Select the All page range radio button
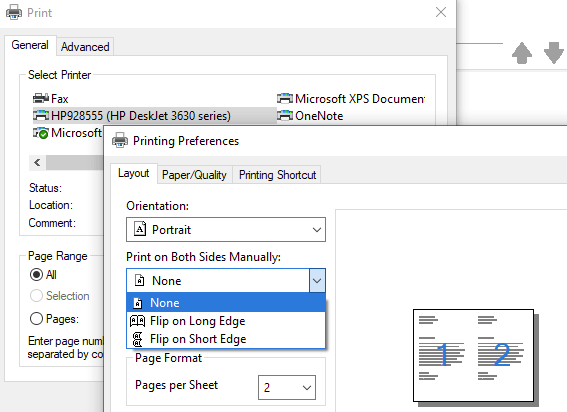Viewport: 567px width, 412px height. pyautogui.click(x=36, y=275)
